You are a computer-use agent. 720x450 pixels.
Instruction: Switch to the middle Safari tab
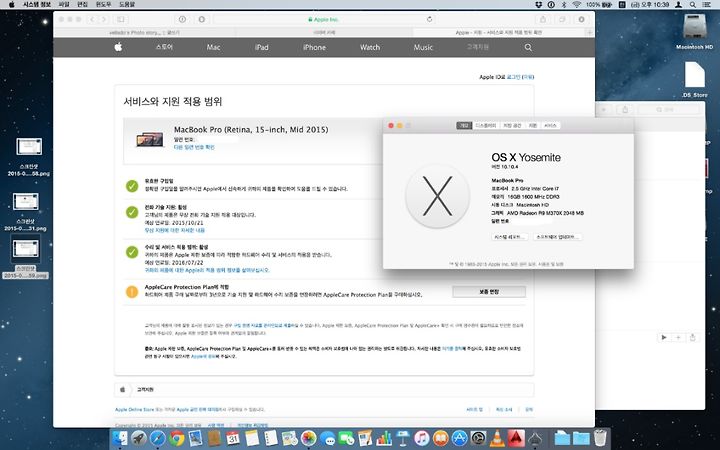(x=324, y=33)
